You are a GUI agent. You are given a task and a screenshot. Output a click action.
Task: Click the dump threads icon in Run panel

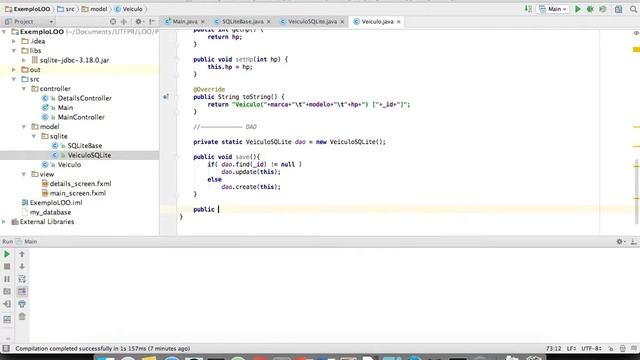7,291
